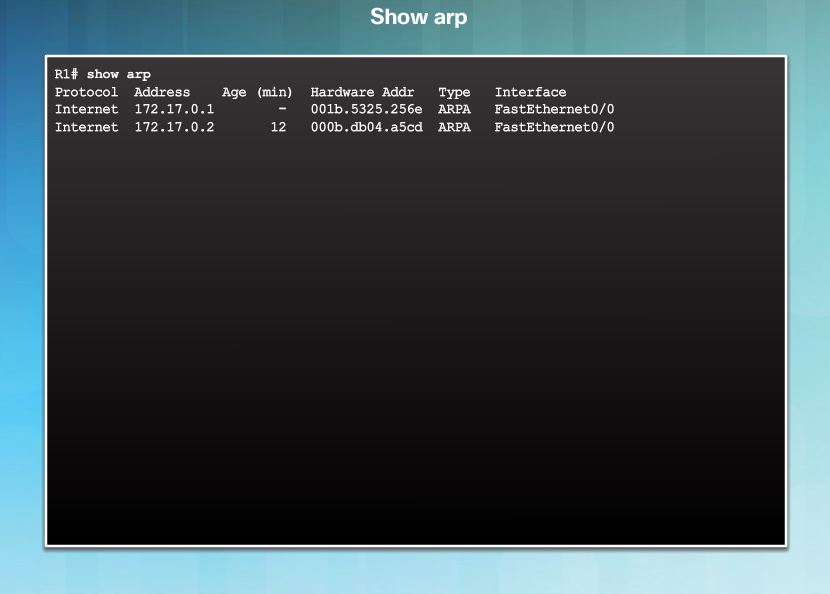This screenshot has width=830, height=594.
Task: Click the dash in the Age column
Action: 282,109
